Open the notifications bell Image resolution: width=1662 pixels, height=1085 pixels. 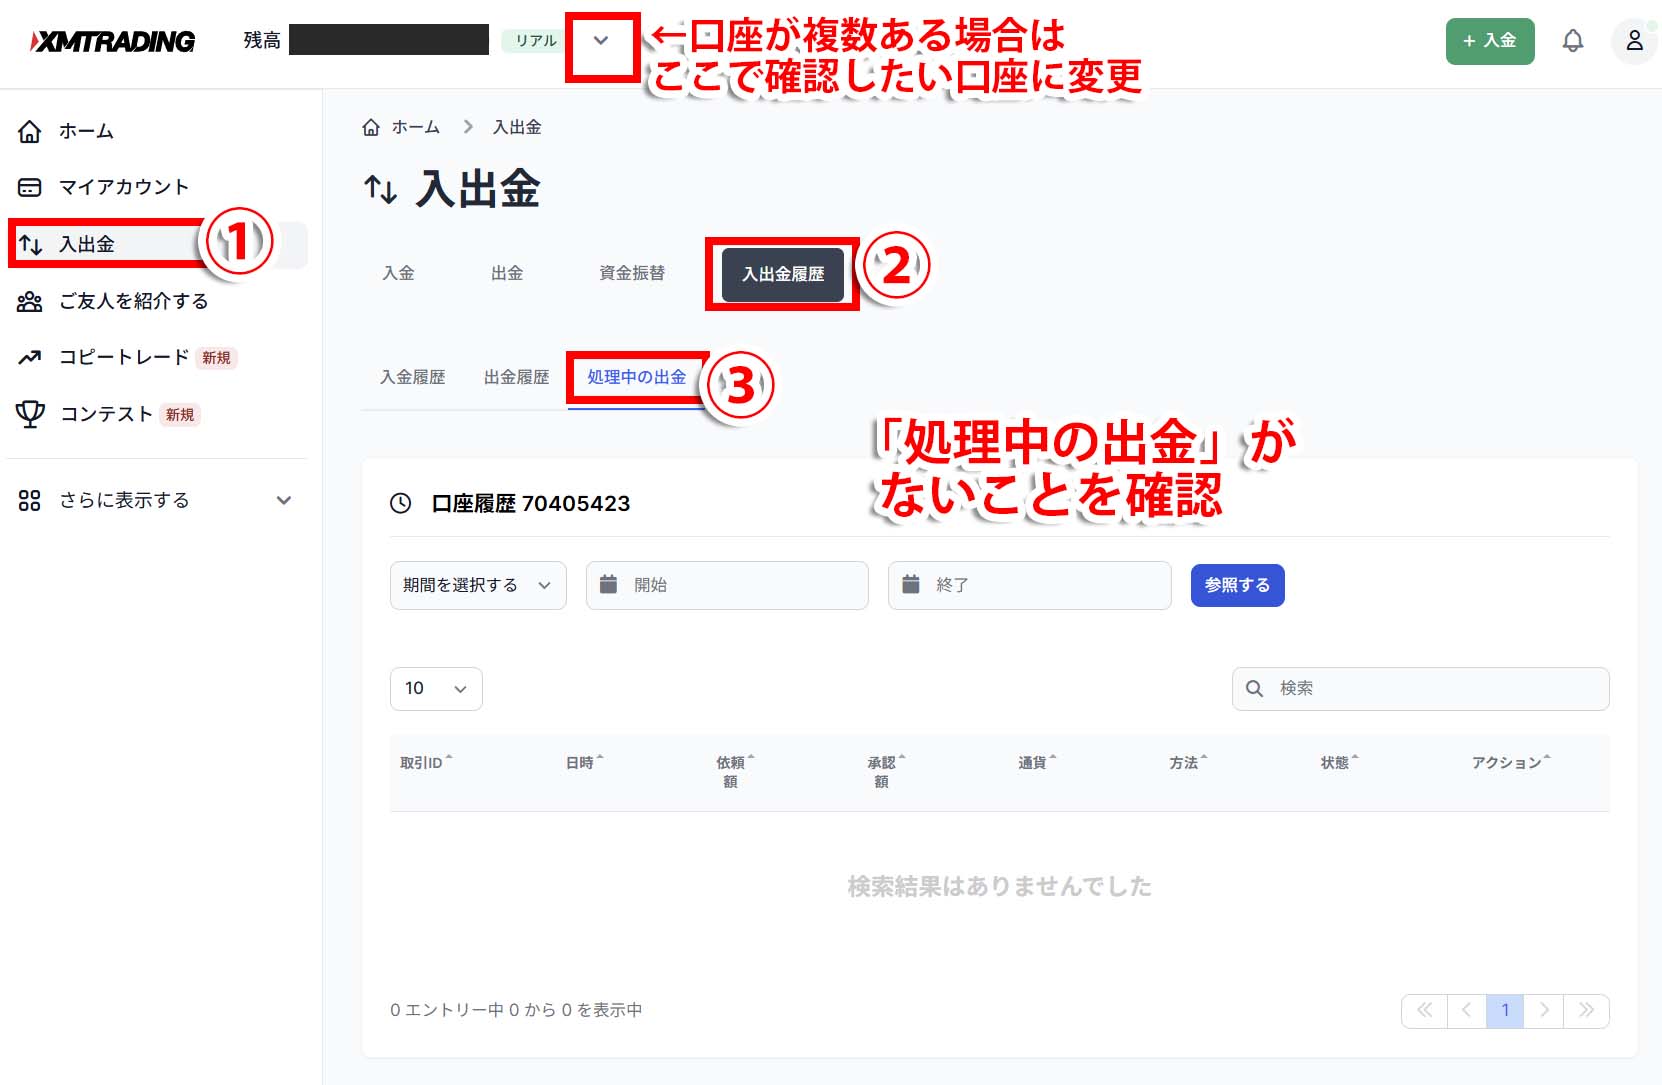(1573, 41)
